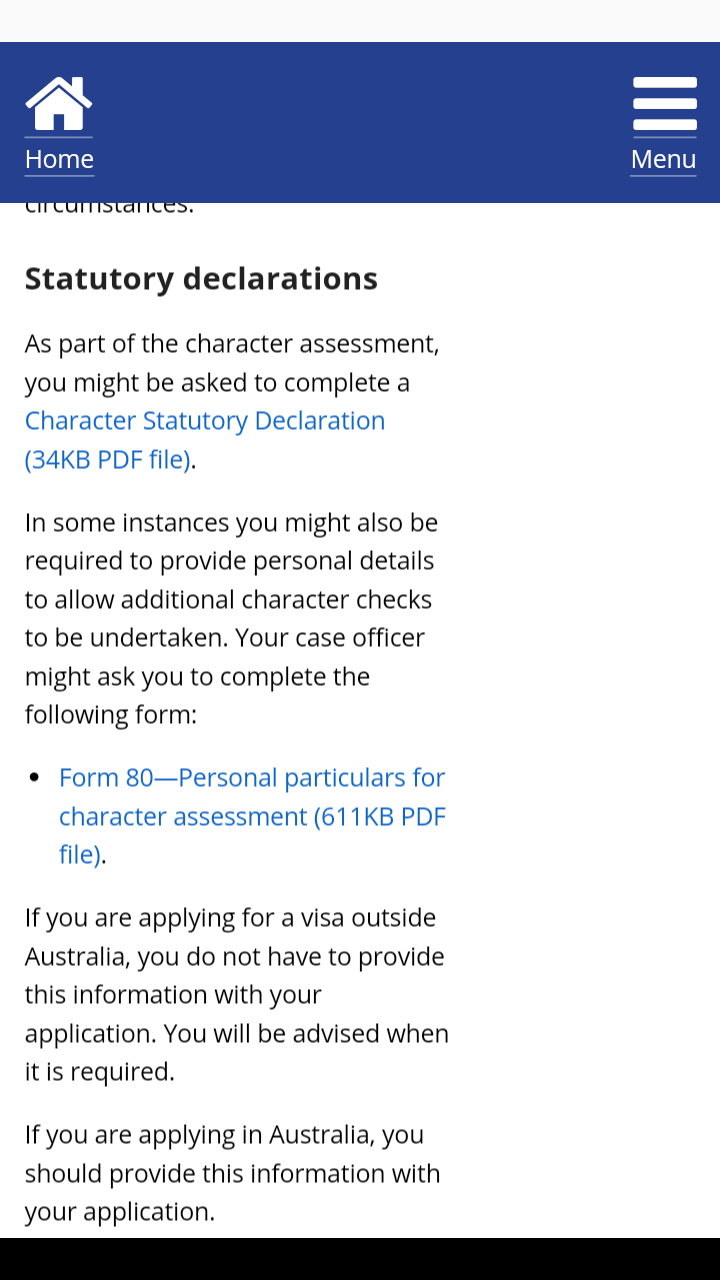Image resolution: width=720 pixels, height=1280 pixels.
Task: Click 'character assessment (611KB PDF' link line
Action: pyautogui.click(x=252, y=816)
